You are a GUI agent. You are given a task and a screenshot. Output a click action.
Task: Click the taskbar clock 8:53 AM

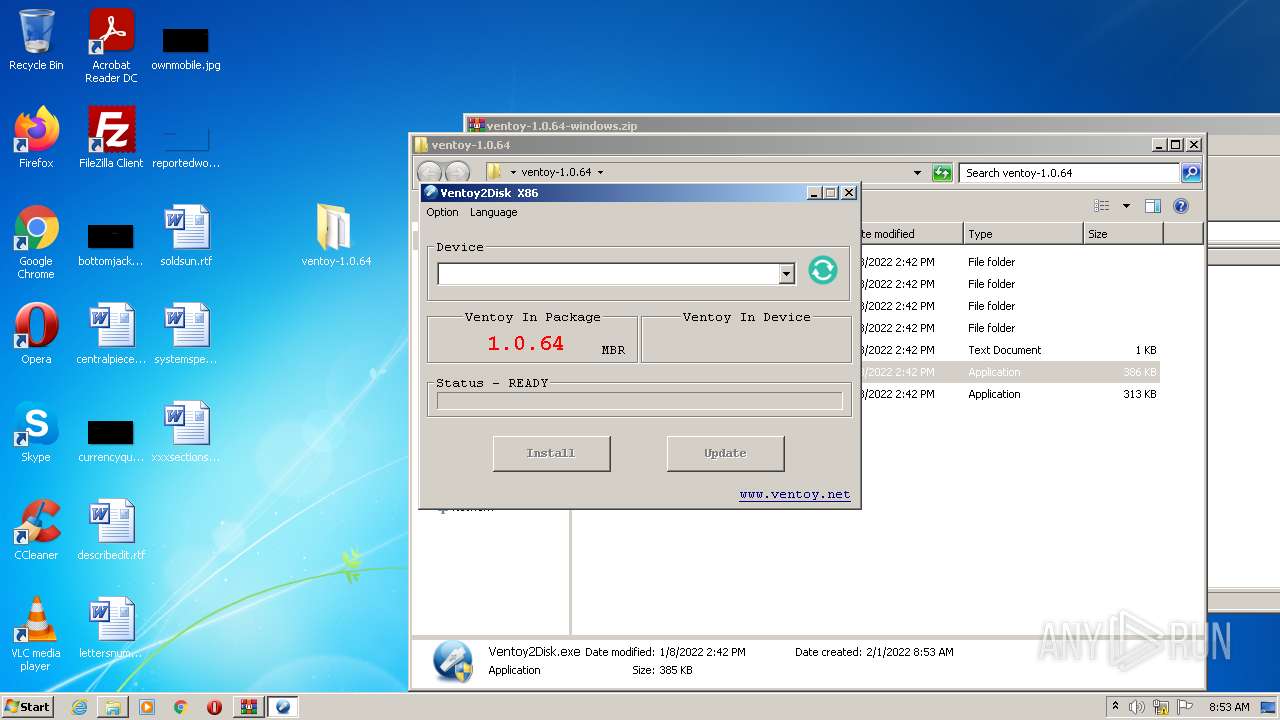coord(1229,707)
